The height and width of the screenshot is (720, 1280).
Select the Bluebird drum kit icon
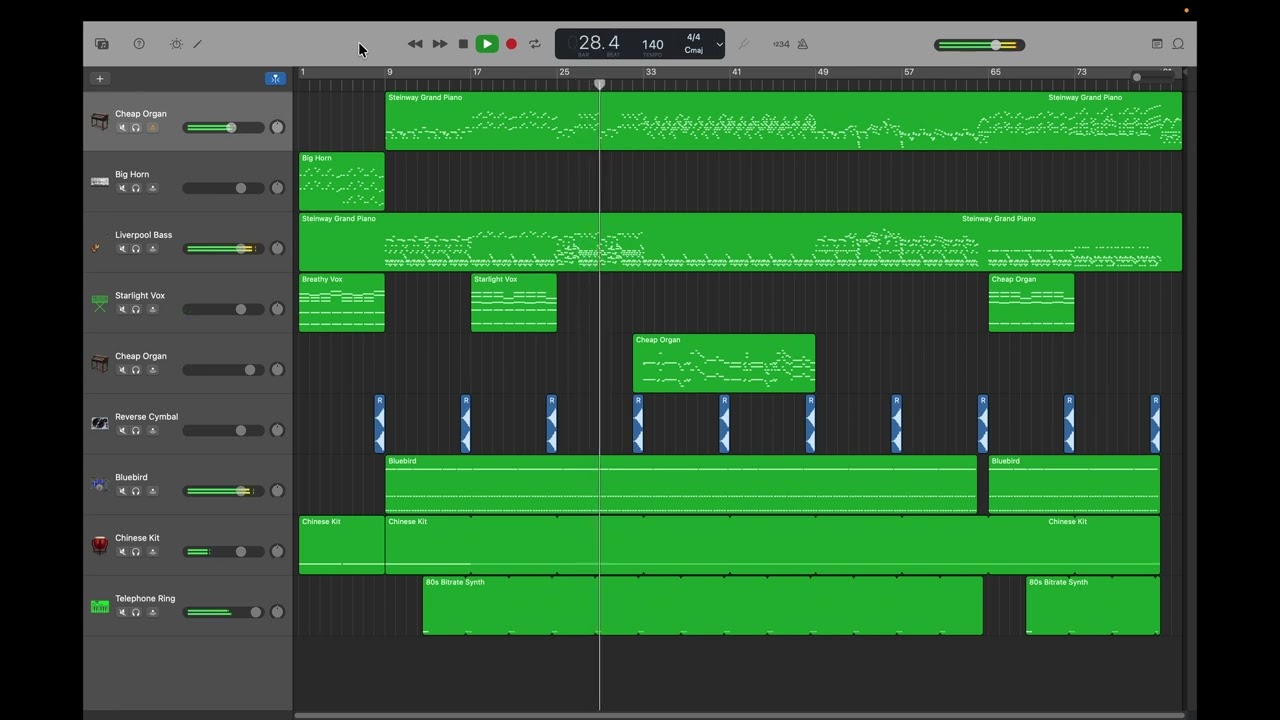[100, 485]
